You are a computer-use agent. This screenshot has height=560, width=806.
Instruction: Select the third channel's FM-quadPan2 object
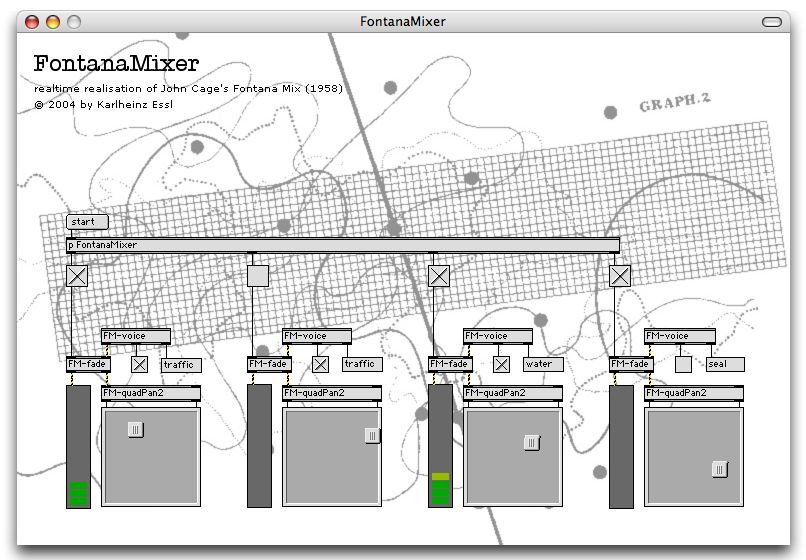[x=512, y=393]
